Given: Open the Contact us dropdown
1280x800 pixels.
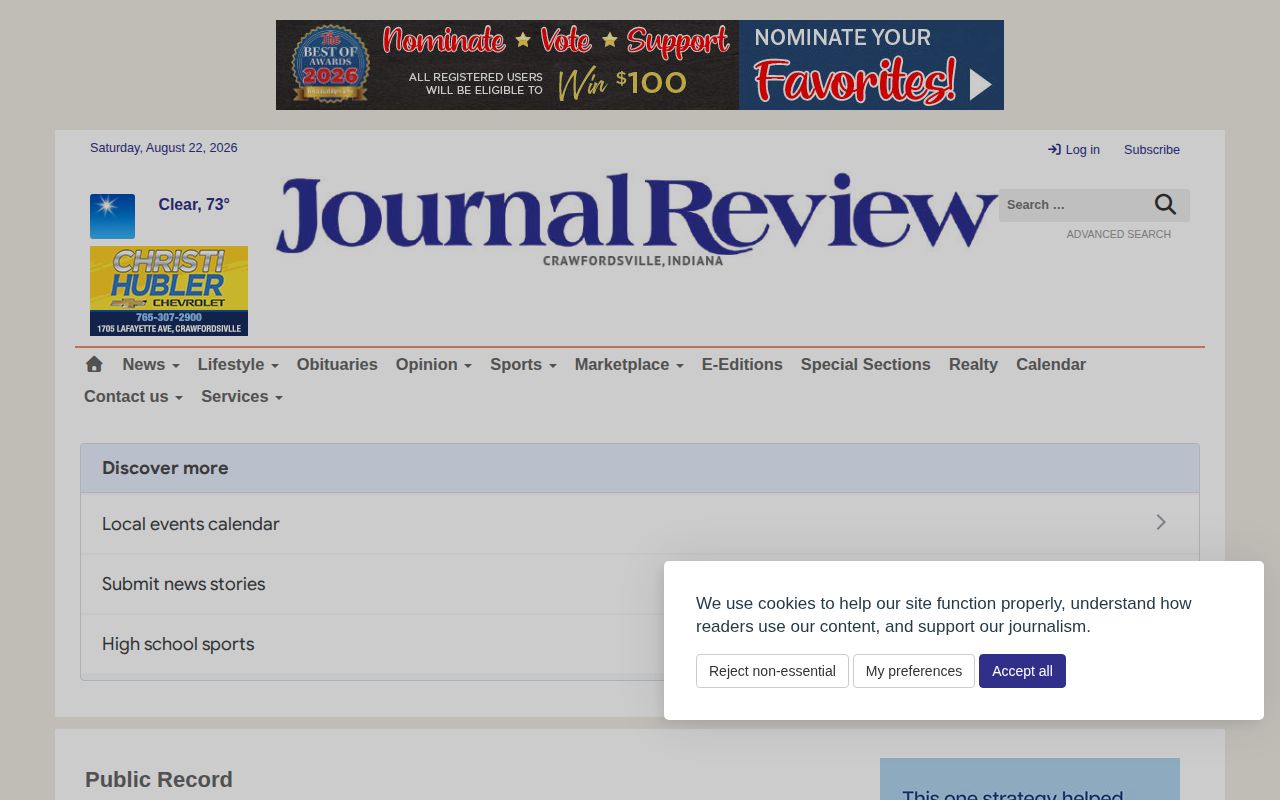Looking at the screenshot, I should coord(133,396).
